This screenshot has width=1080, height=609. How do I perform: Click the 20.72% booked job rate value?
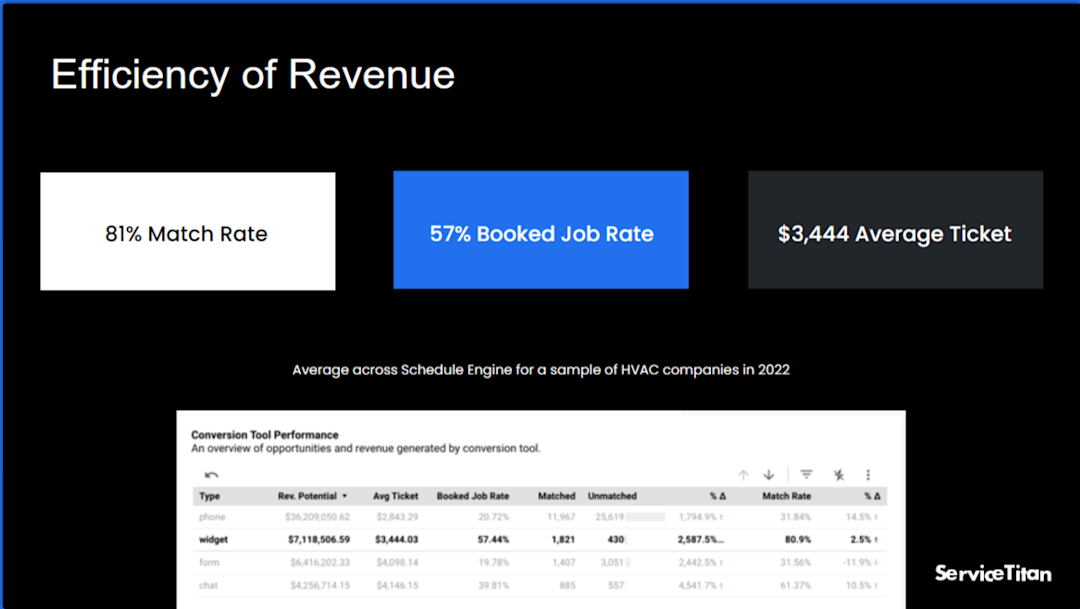[494, 517]
